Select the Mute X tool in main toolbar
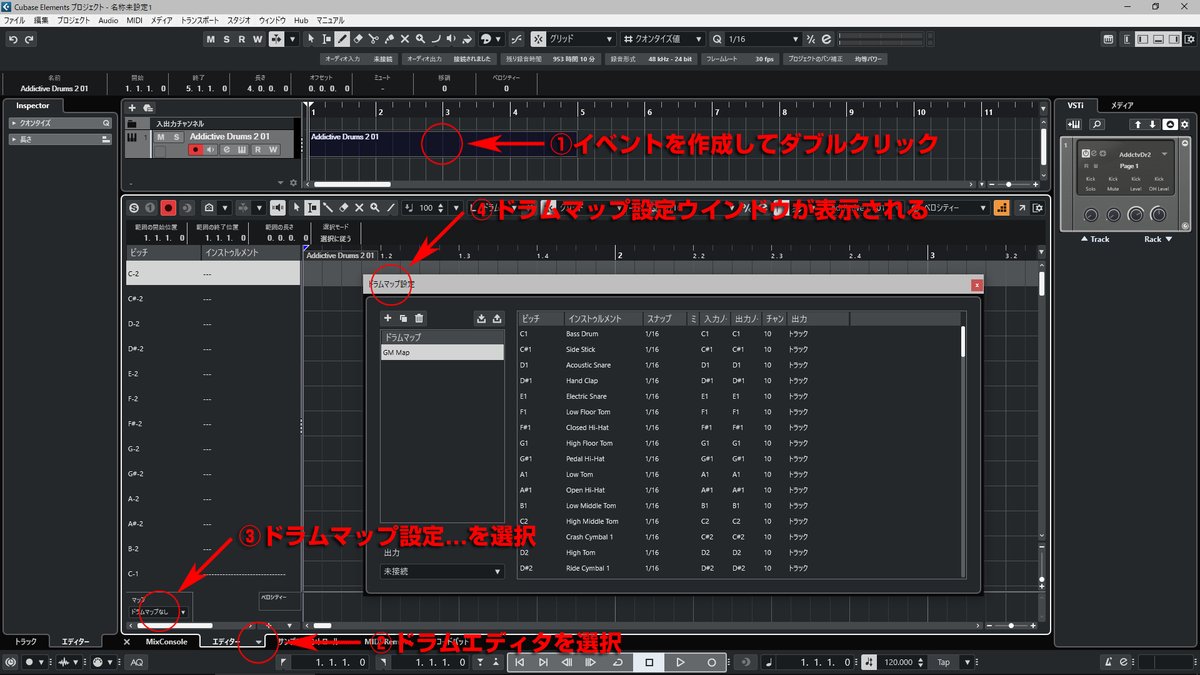 [x=404, y=39]
